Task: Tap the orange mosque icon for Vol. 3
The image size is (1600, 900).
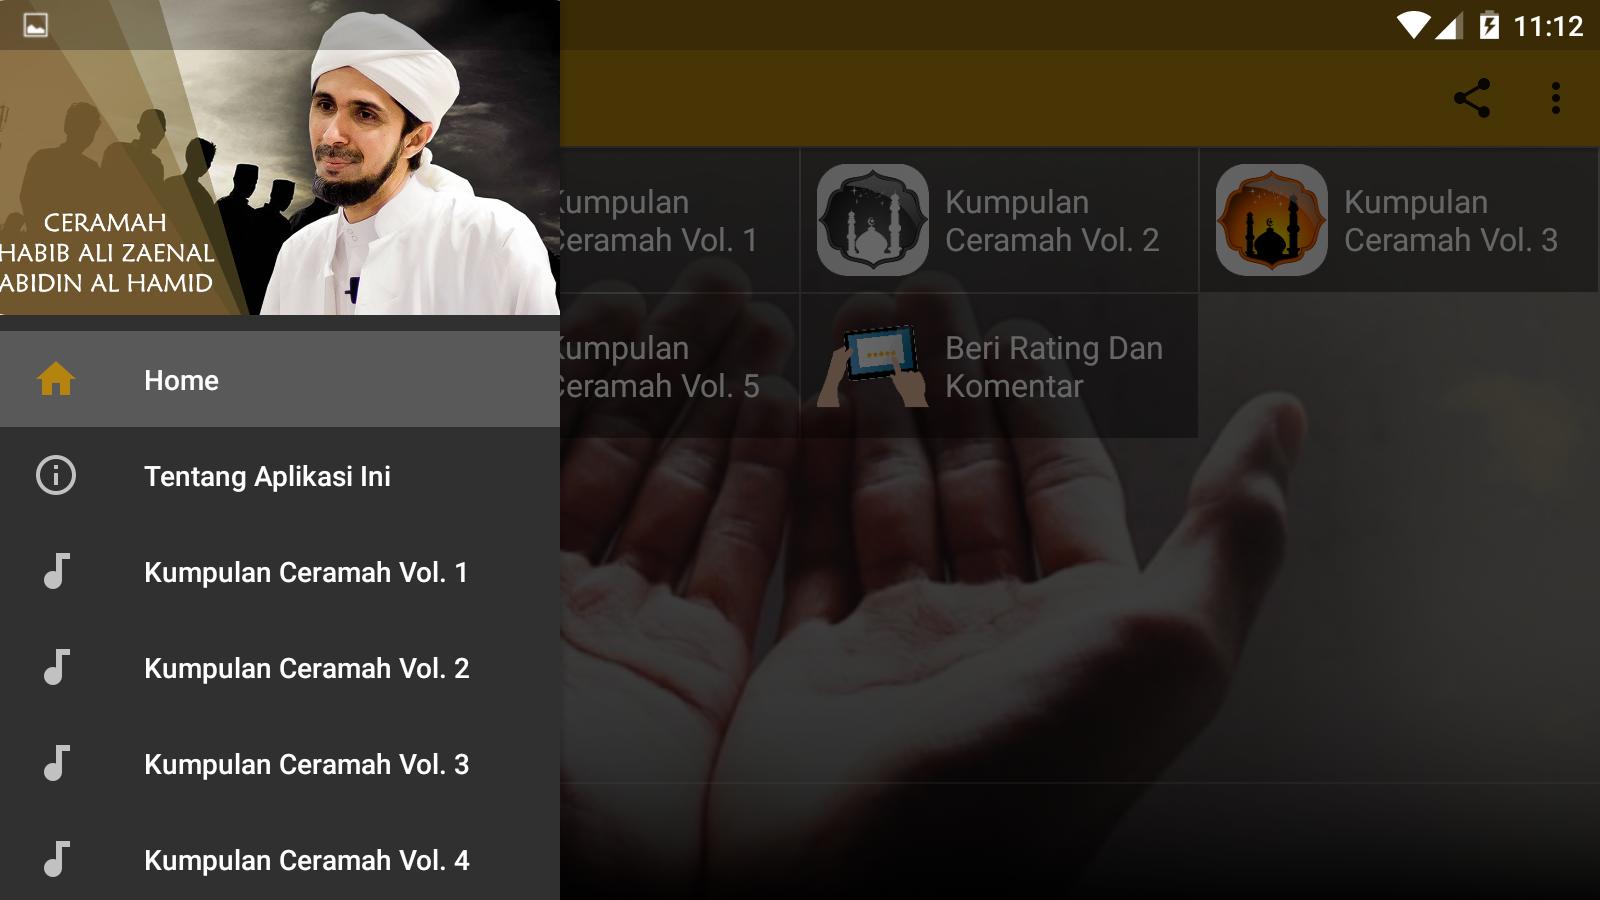Action: 1271,220
